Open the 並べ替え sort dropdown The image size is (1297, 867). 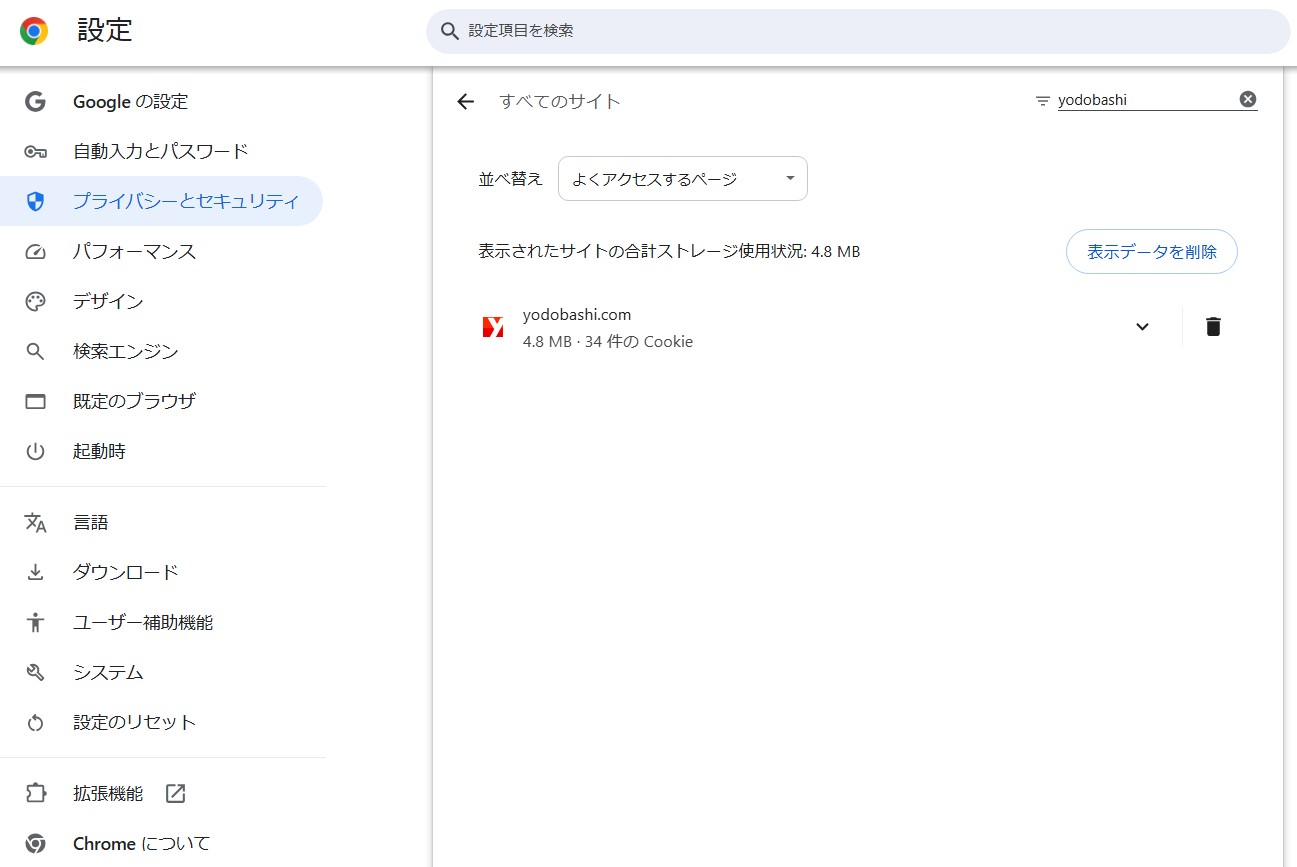pos(682,179)
